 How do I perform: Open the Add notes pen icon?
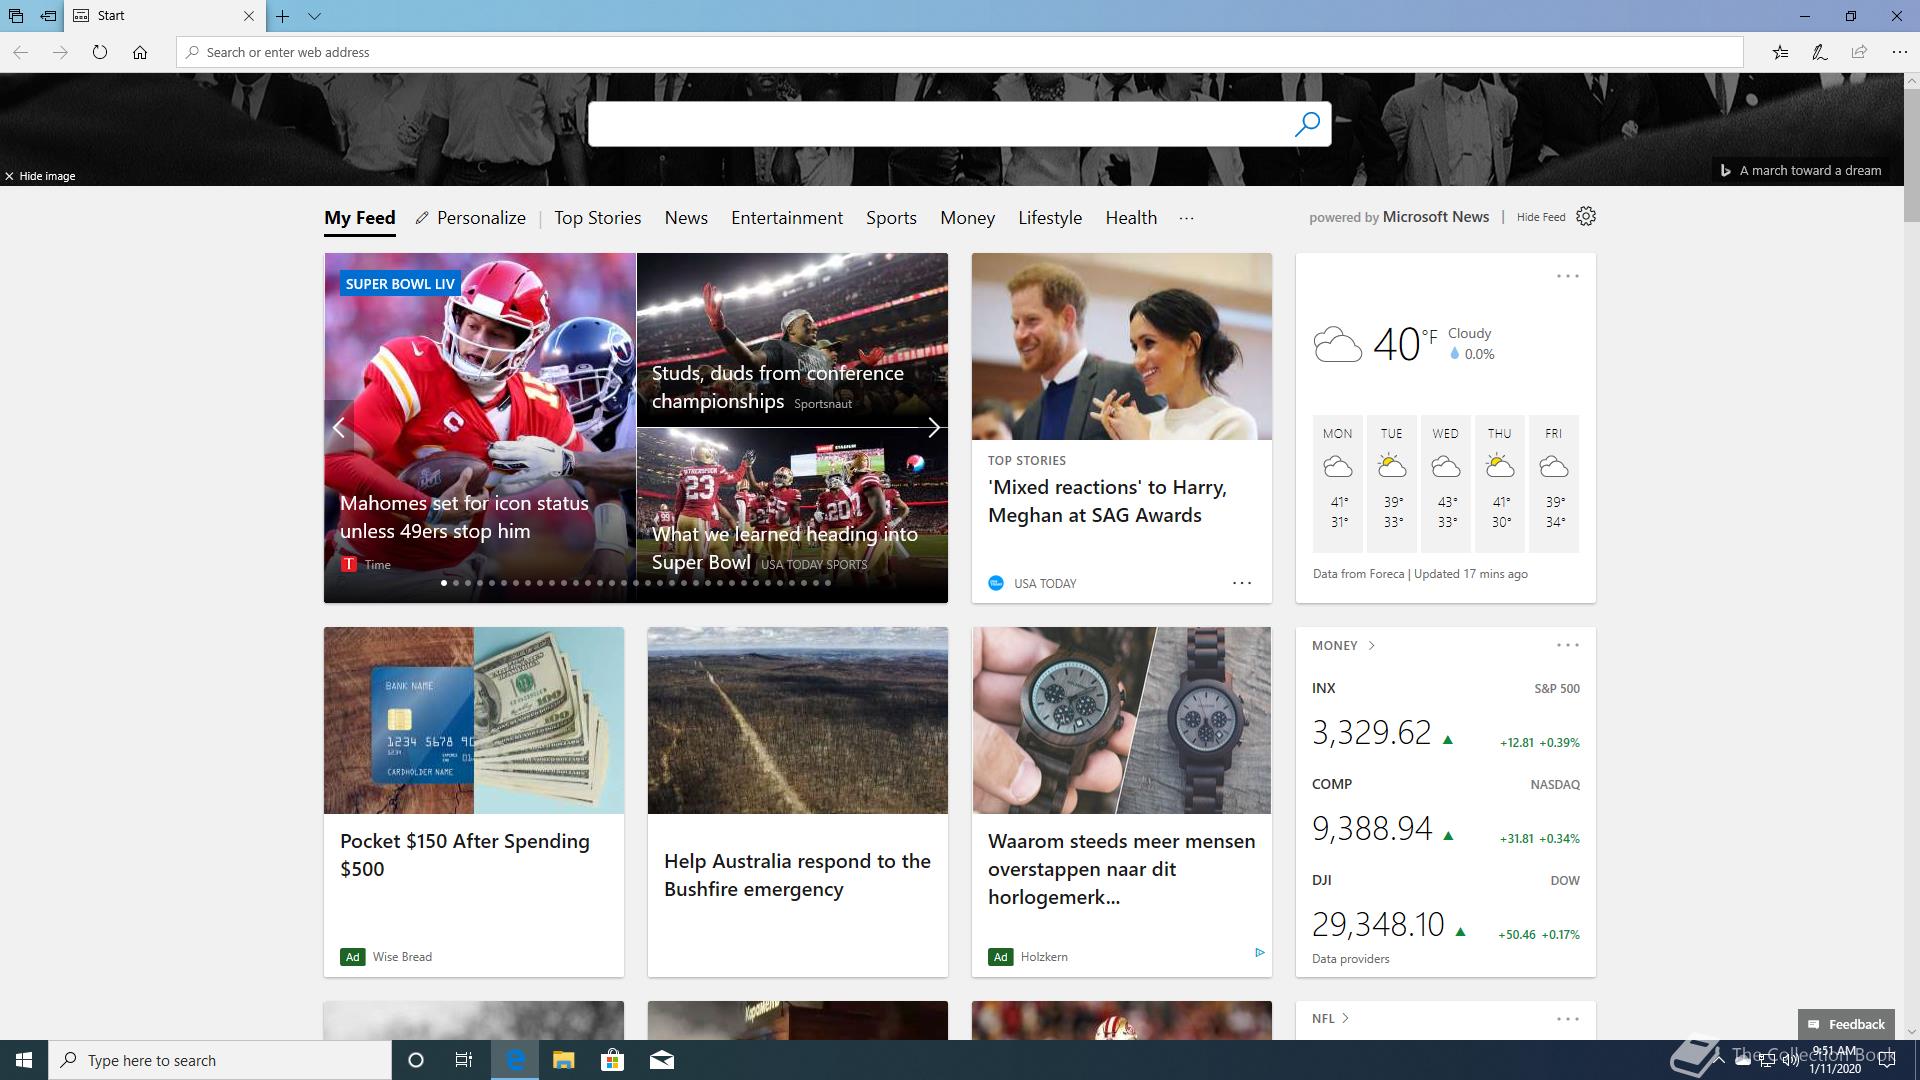tap(1820, 52)
